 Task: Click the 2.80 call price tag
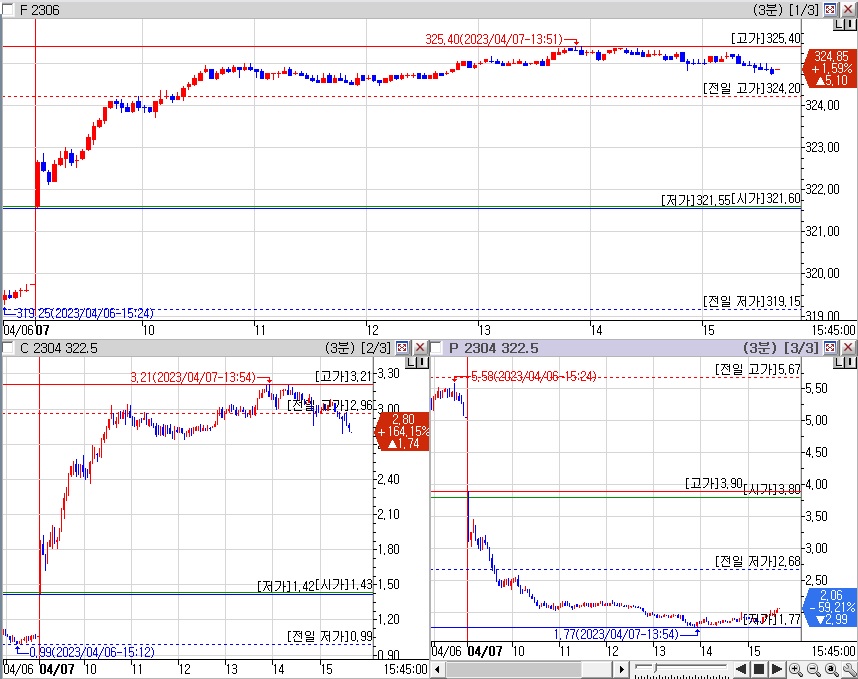coord(402,431)
